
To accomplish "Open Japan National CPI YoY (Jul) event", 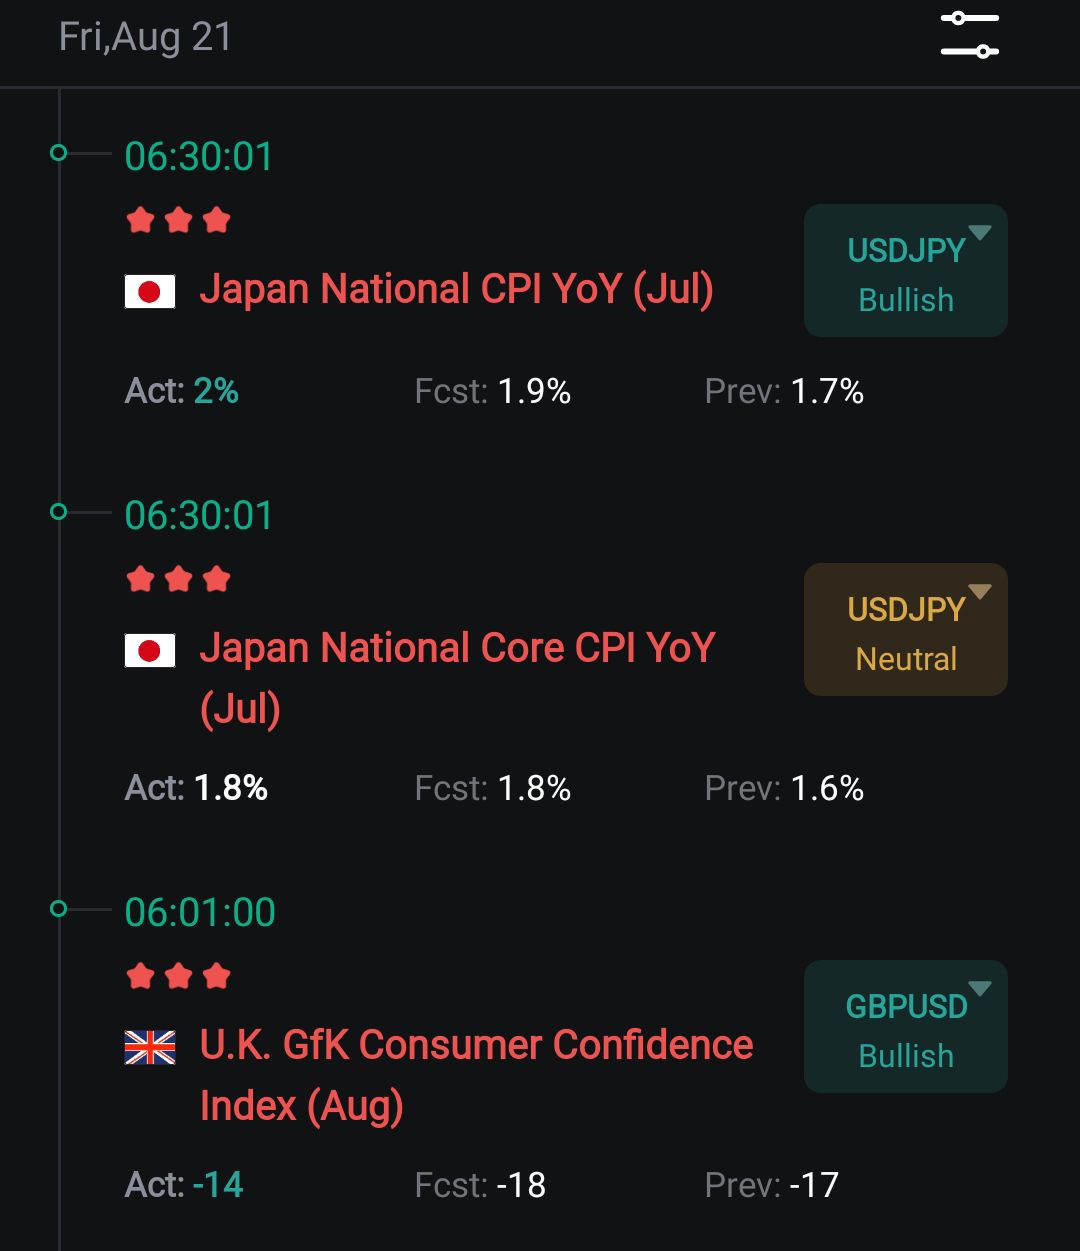I will (456, 290).
